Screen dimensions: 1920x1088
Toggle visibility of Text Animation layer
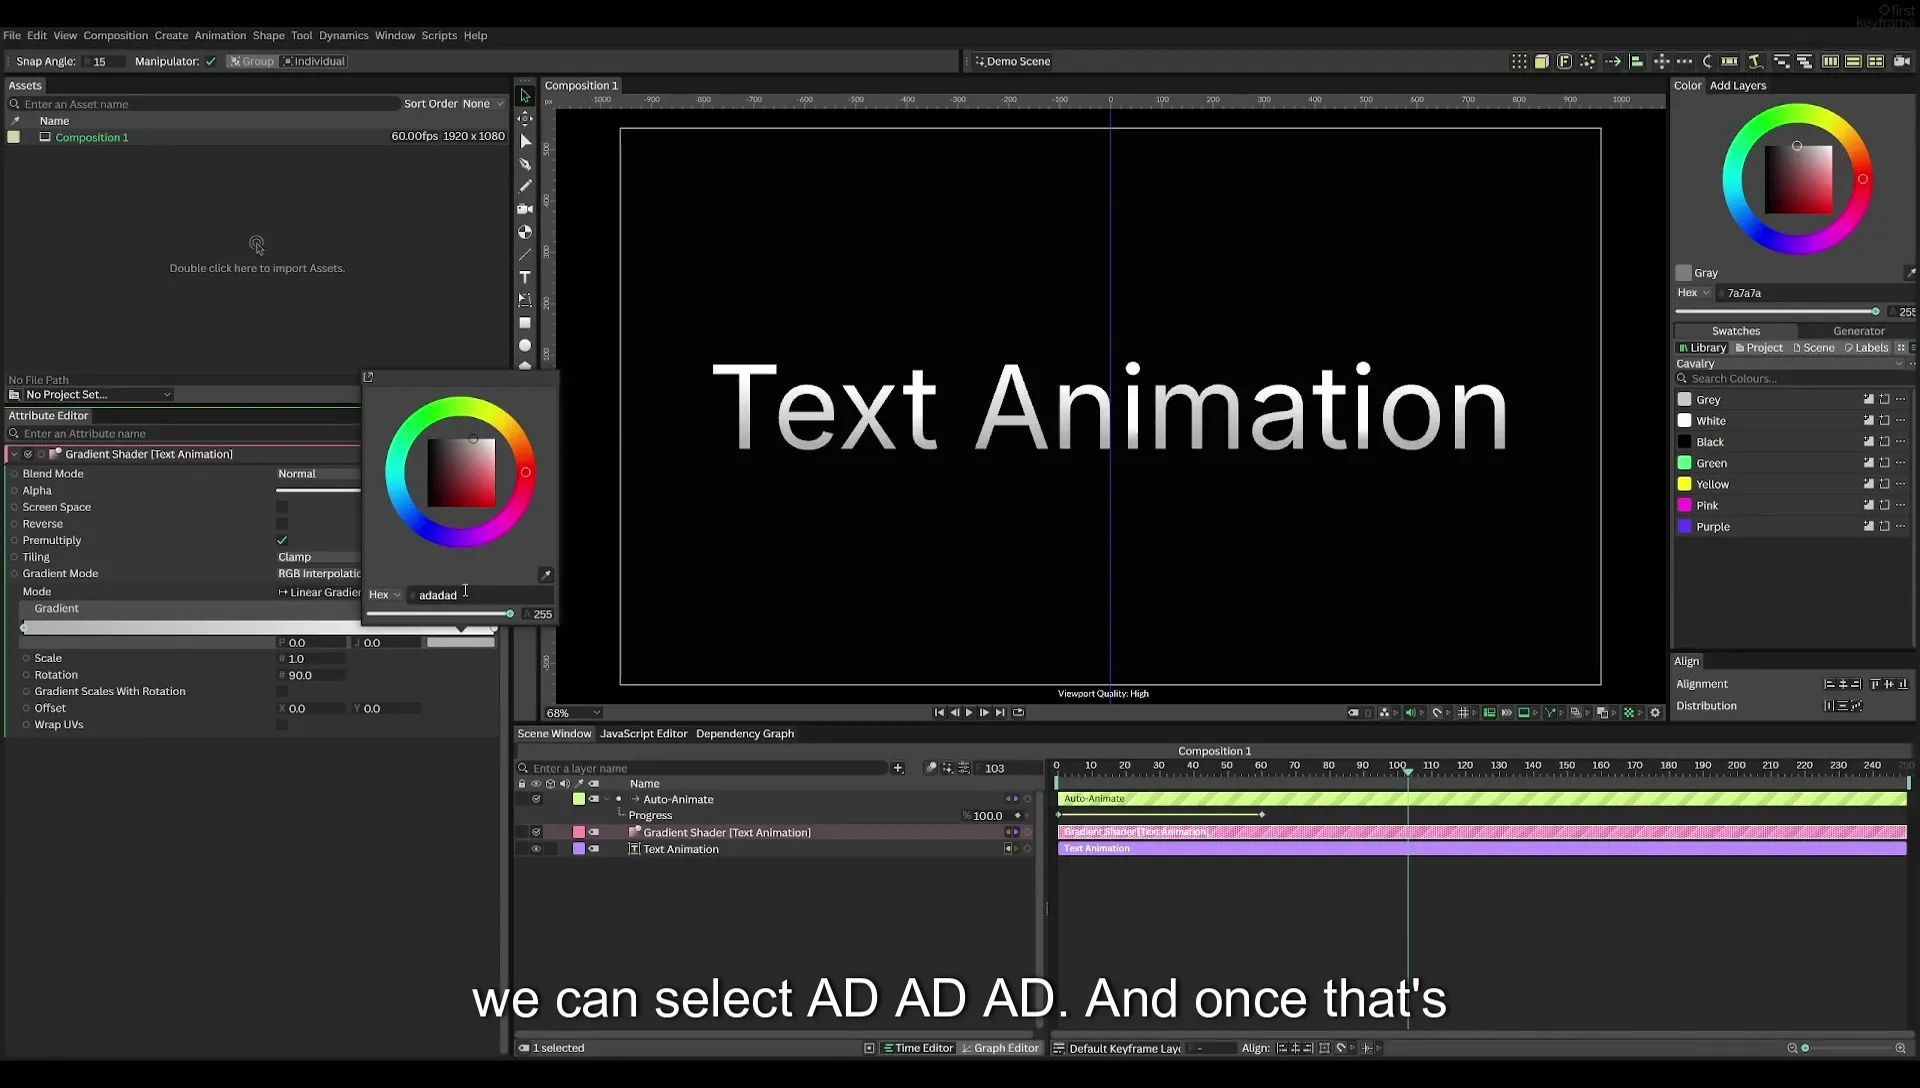[x=536, y=849]
